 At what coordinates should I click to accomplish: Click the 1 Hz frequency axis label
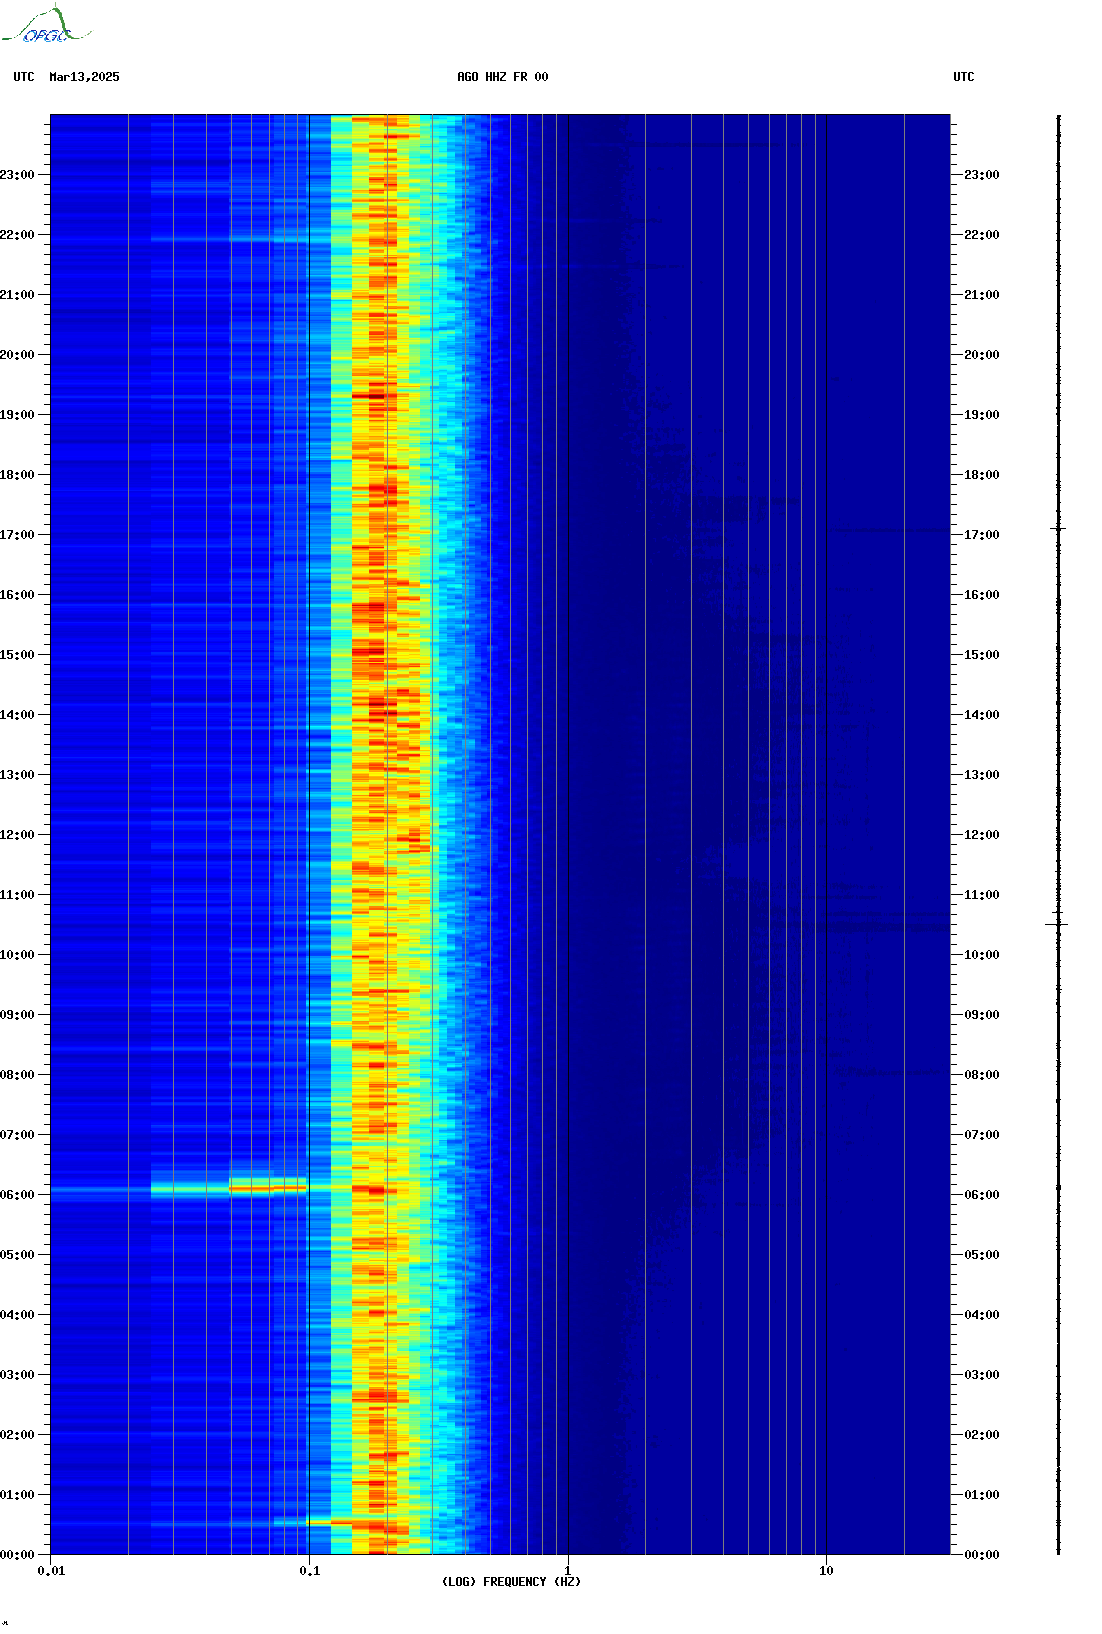pos(568,1571)
